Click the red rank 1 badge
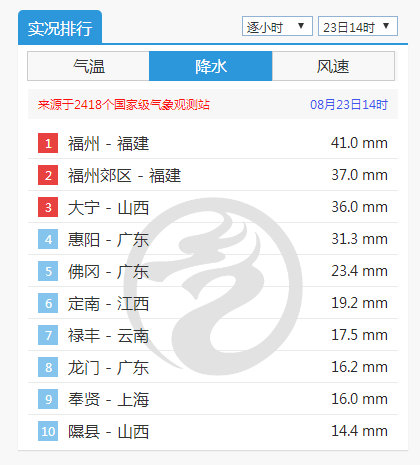This screenshot has width=420, height=465. pyautogui.click(x=48, y=143)
